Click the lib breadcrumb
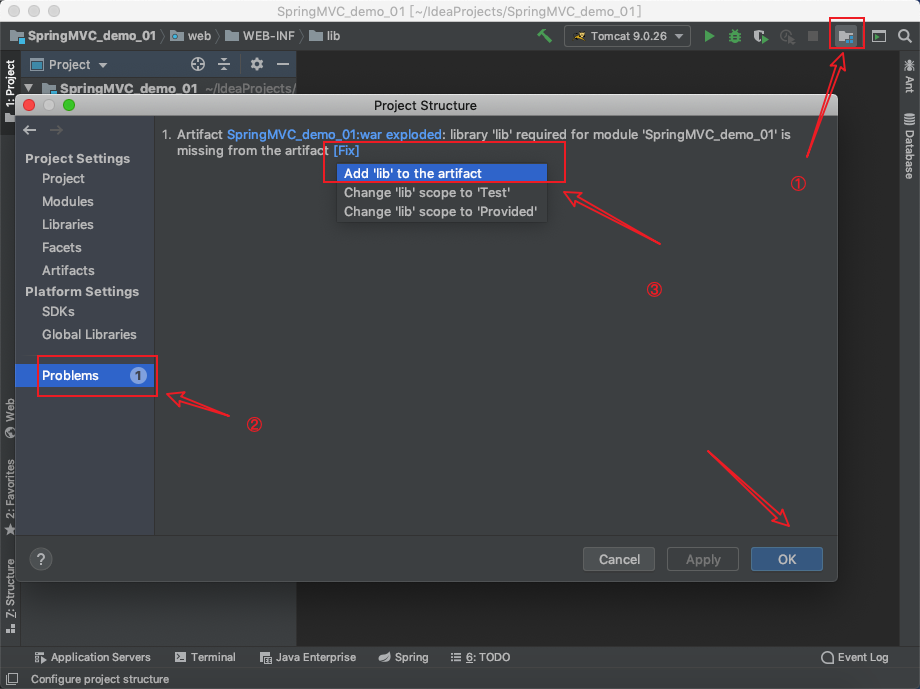 [325, 36]
